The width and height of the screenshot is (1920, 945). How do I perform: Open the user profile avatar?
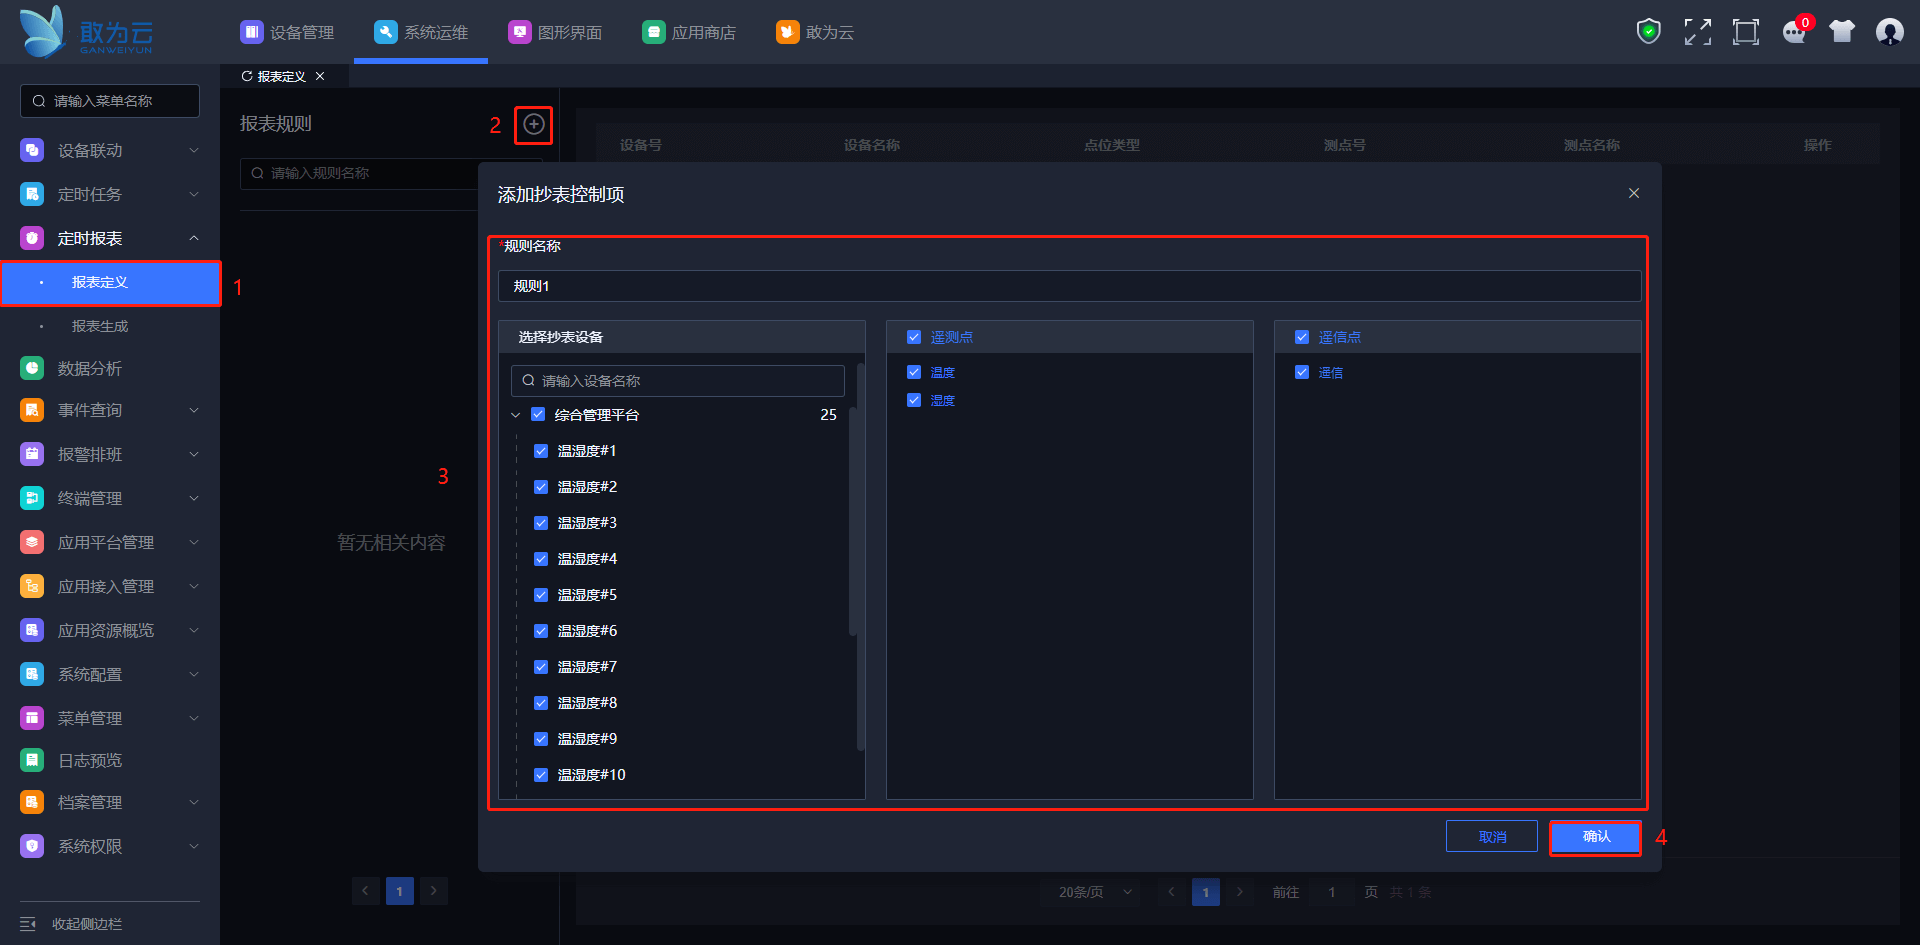[x=1889, y=32]
